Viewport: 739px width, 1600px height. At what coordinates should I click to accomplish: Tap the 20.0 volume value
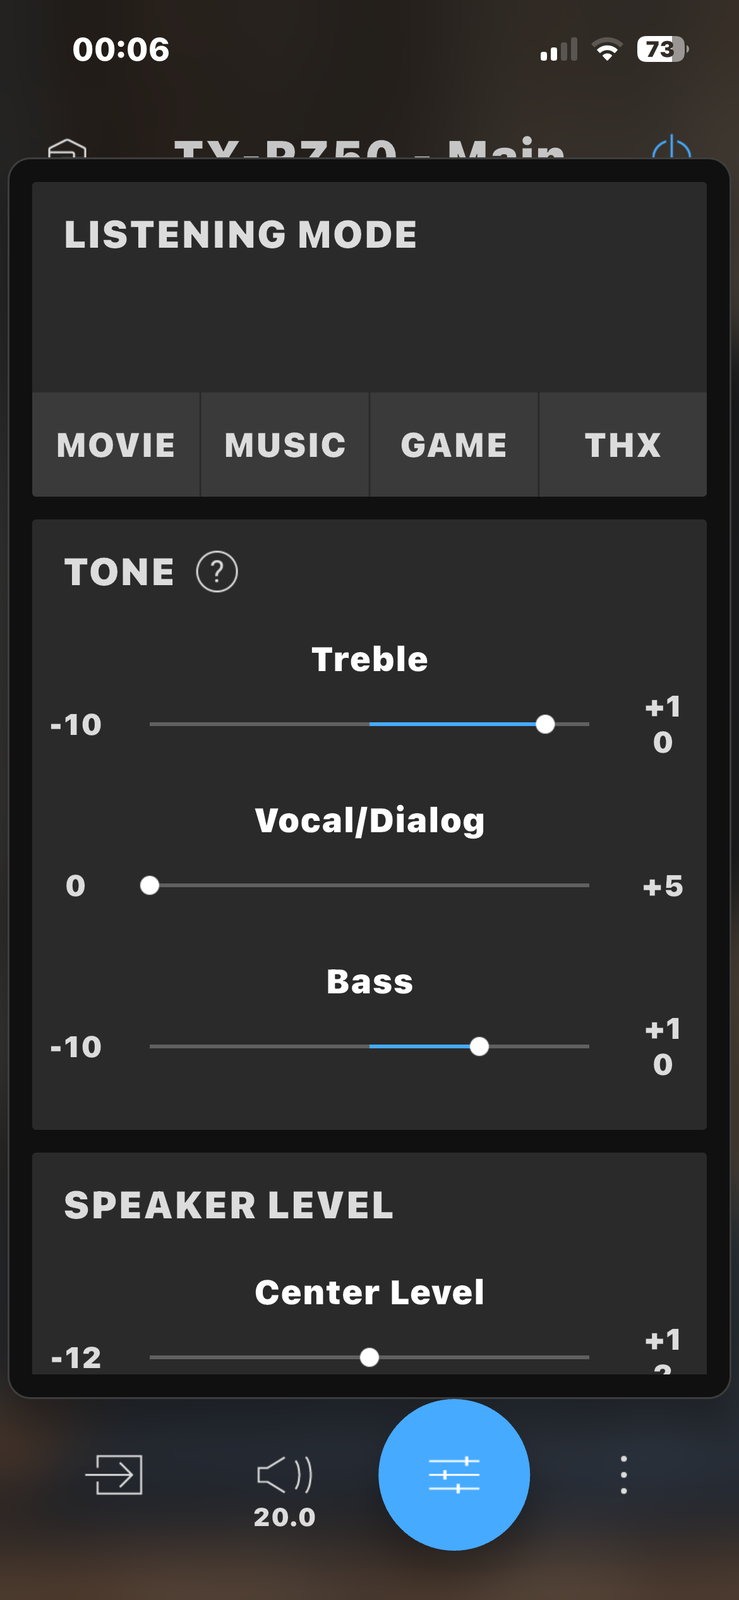[285, 1517]
